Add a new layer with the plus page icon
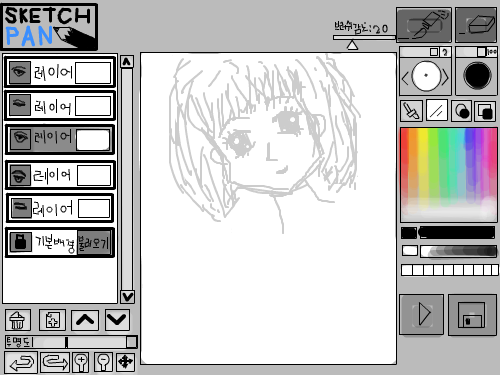The image size is (500, 375). pos(52,320)
